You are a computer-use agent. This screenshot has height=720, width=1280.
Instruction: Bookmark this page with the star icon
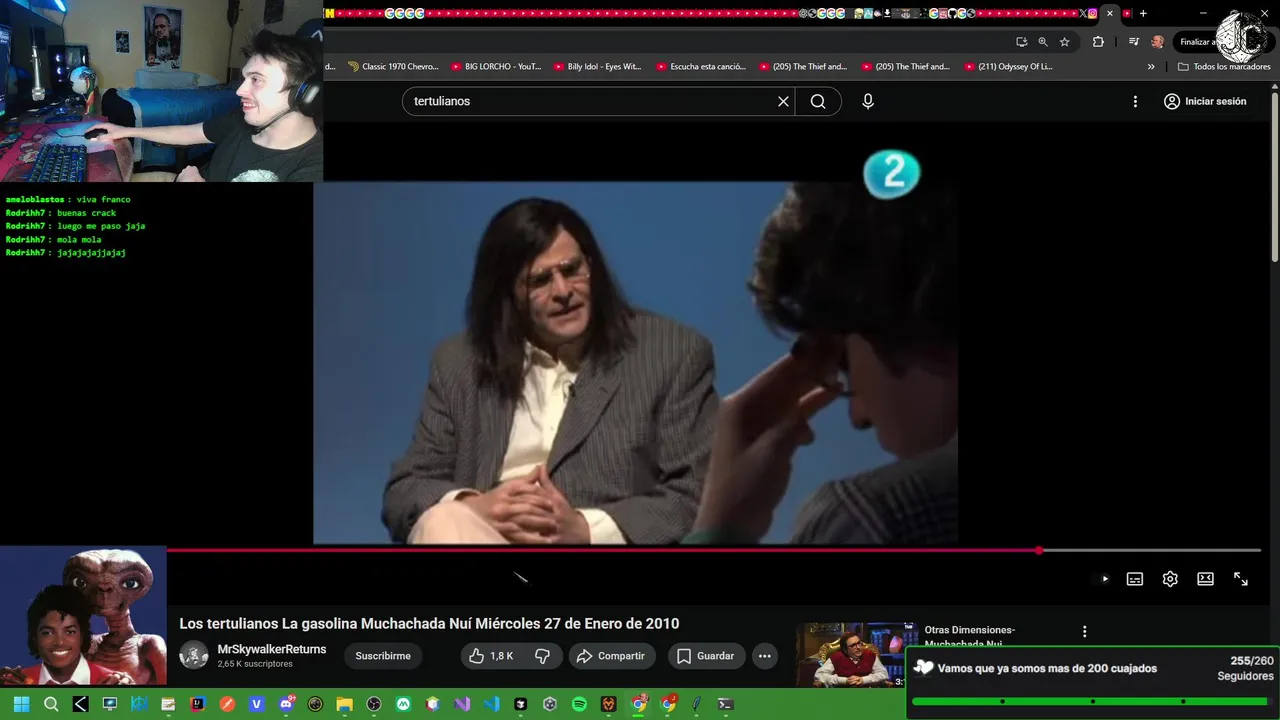pos(1065,42)
